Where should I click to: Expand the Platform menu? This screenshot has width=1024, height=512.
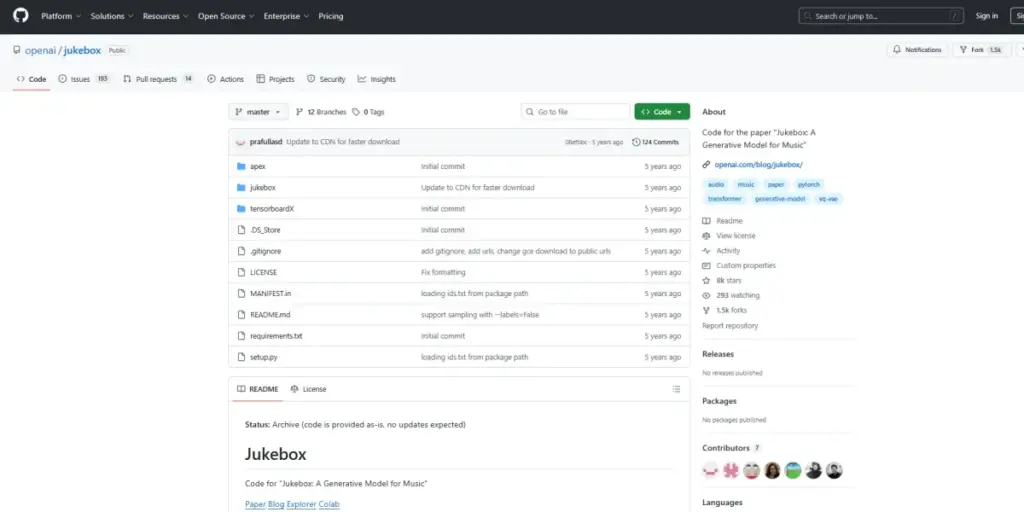tap(61, 16)
